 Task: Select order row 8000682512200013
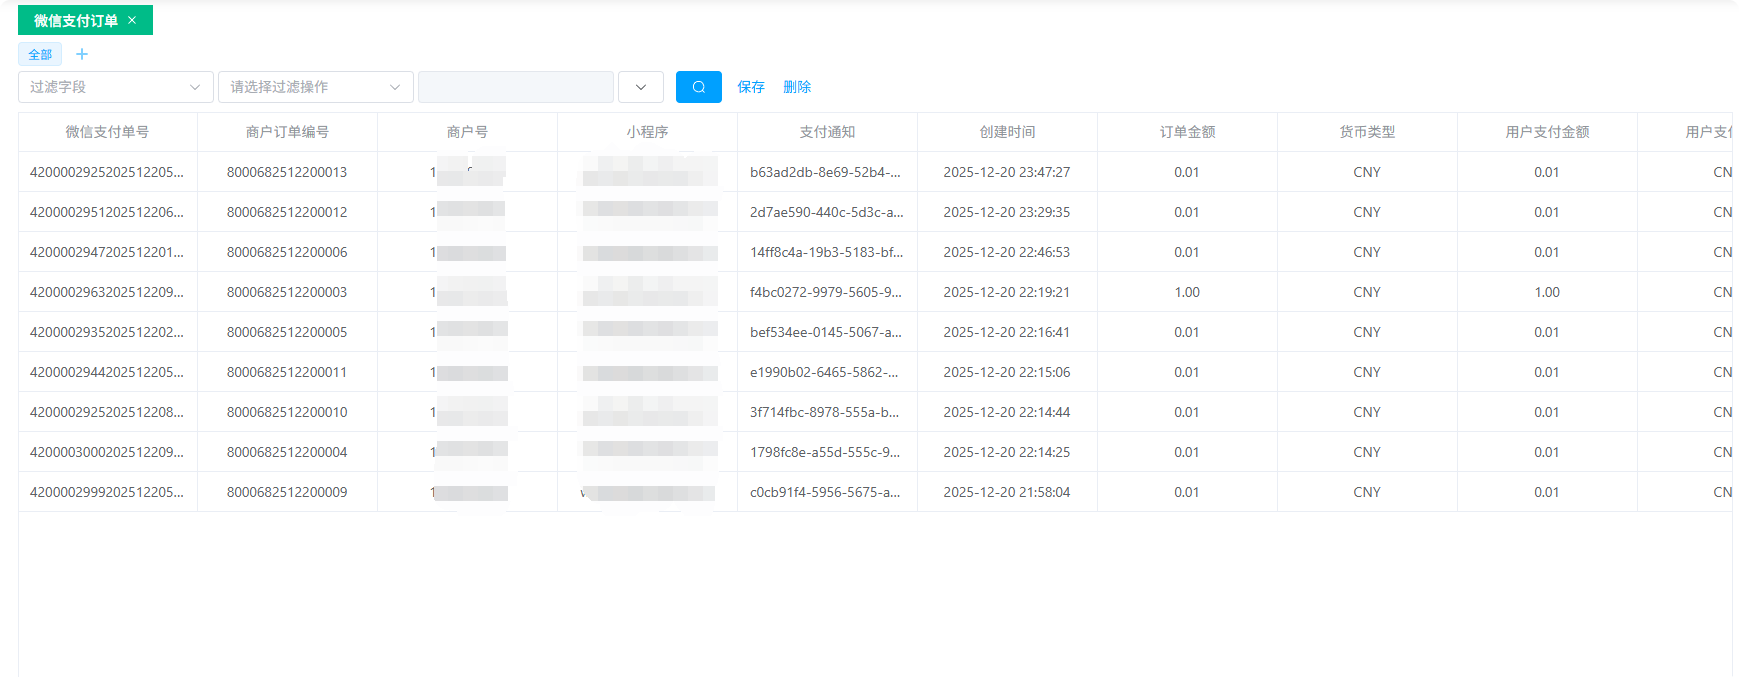pyautogui.click(x=287, y=172)
